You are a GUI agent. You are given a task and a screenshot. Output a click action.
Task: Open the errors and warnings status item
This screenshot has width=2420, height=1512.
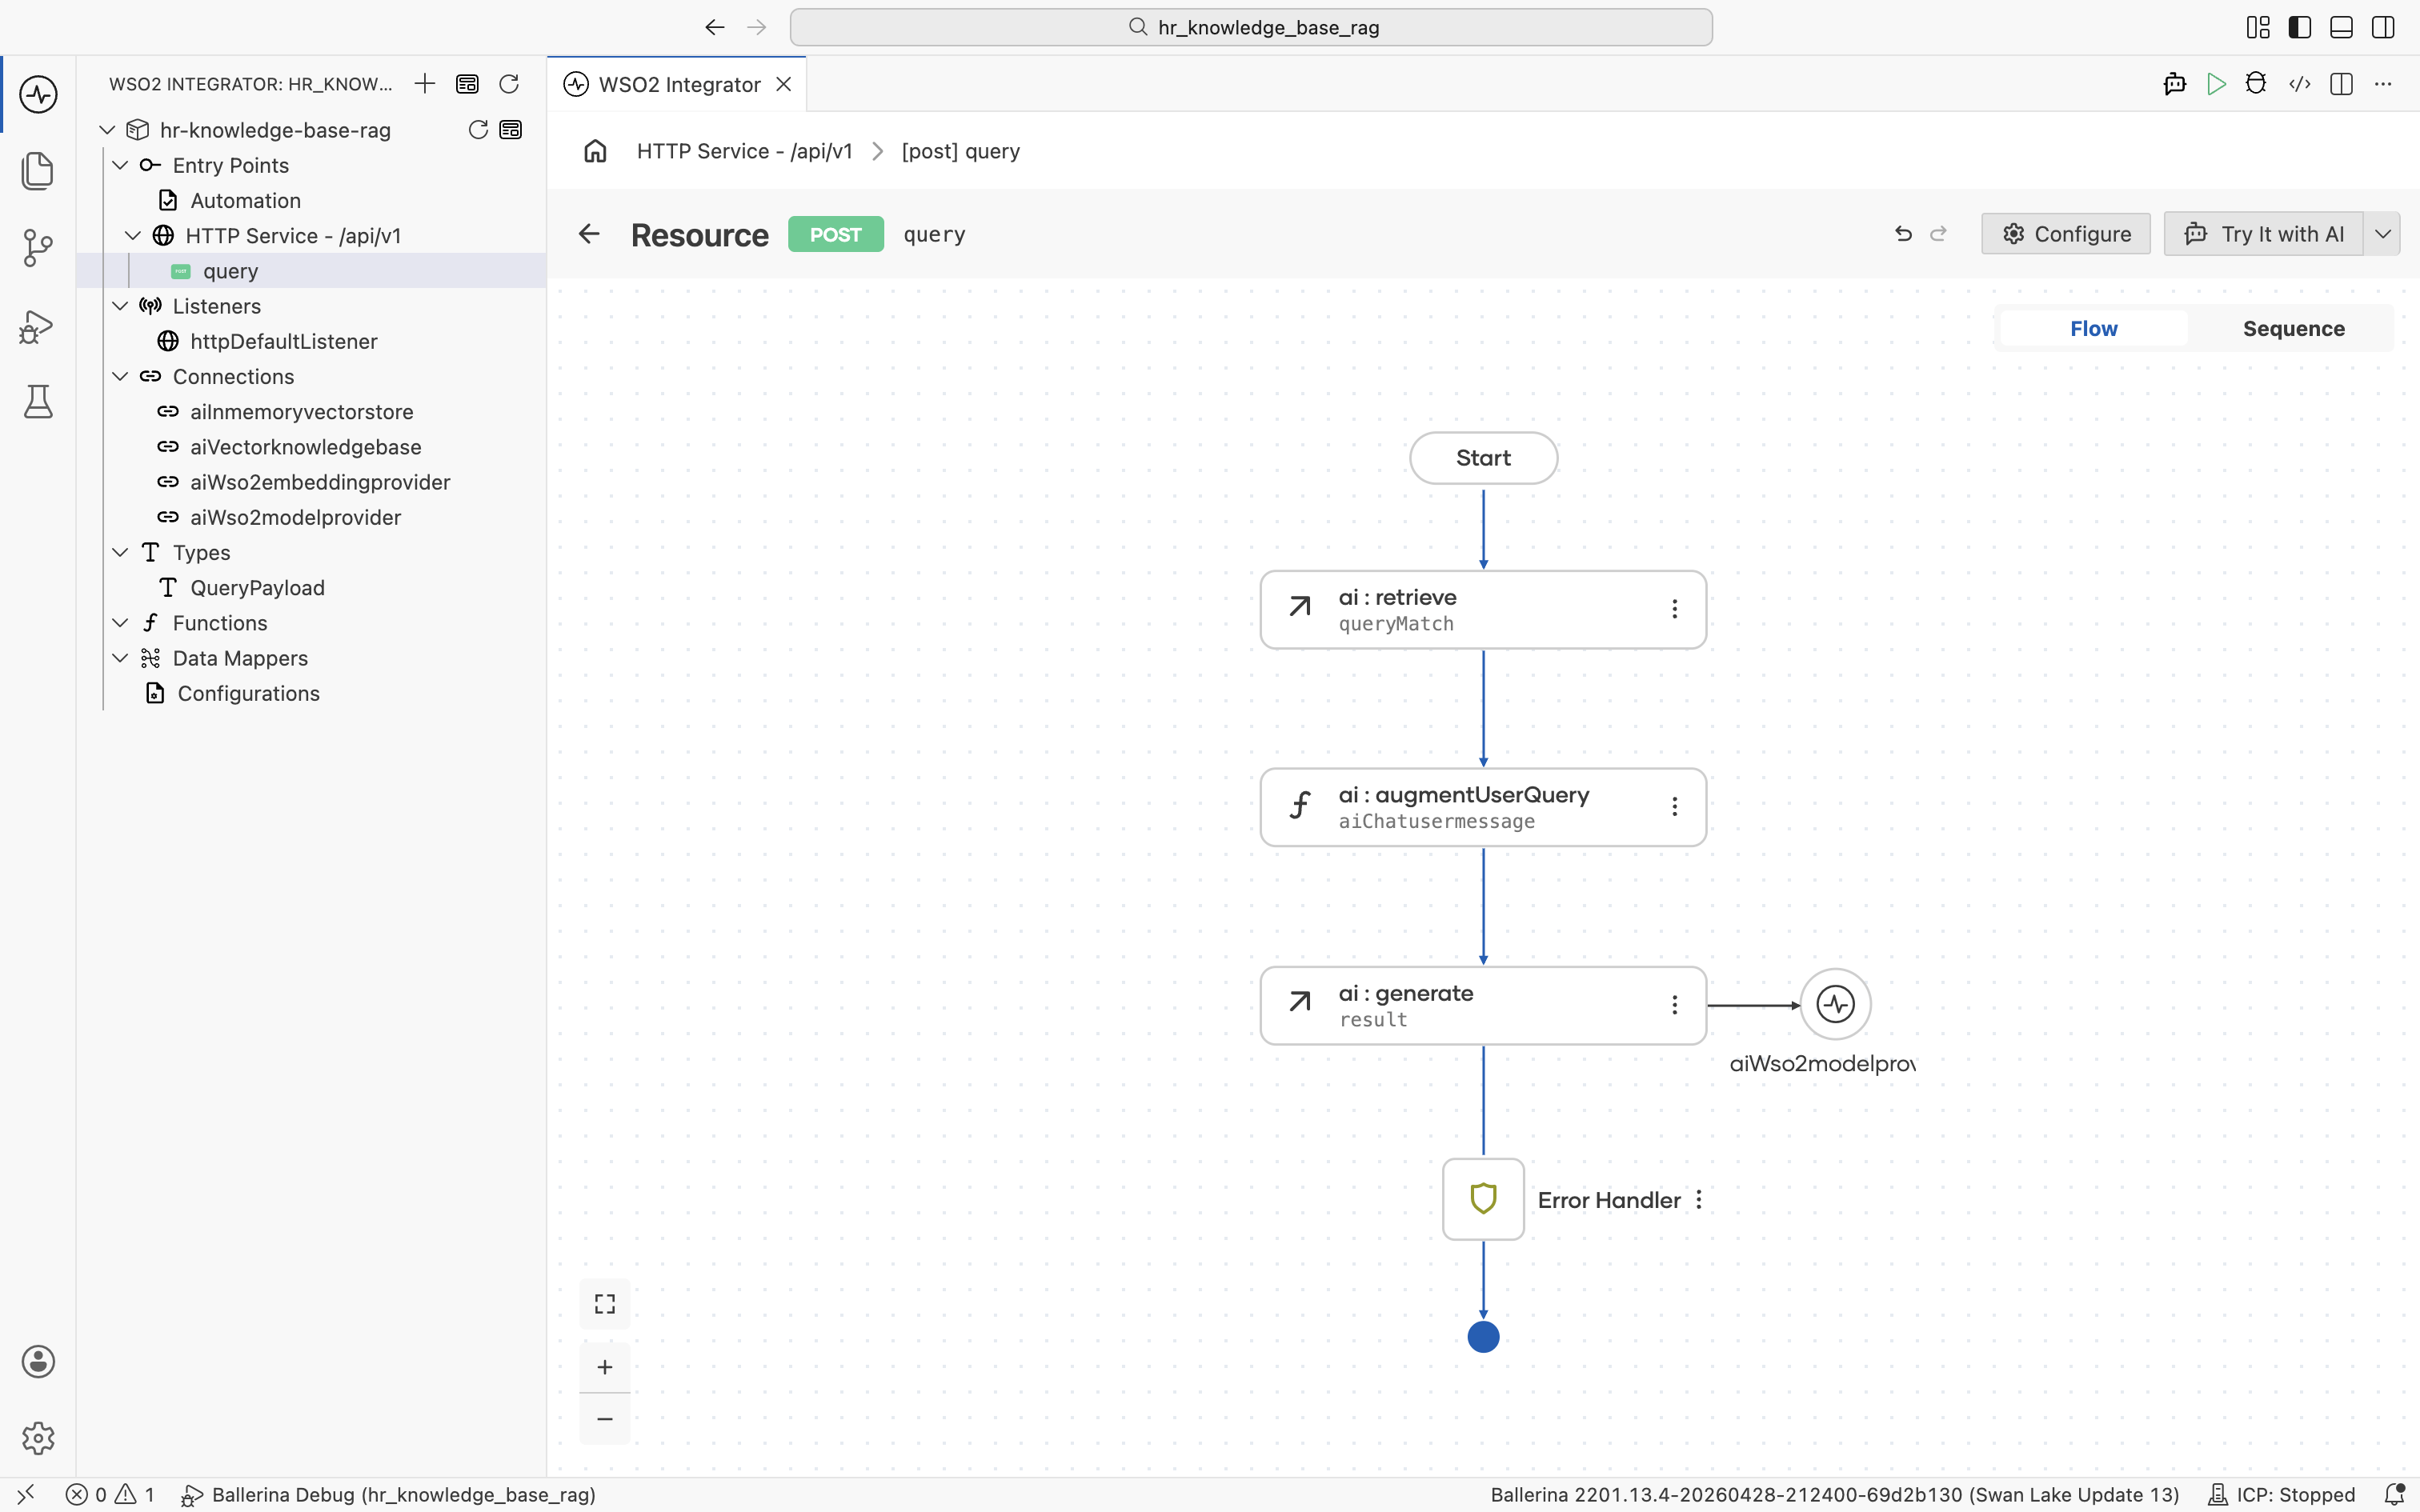click(x=111, y=1495)
